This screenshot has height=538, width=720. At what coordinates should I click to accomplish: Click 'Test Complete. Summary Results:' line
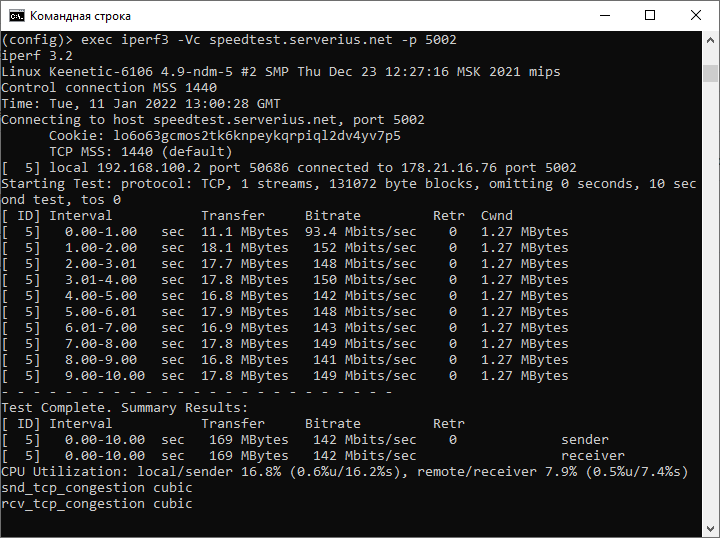(124, 408)
